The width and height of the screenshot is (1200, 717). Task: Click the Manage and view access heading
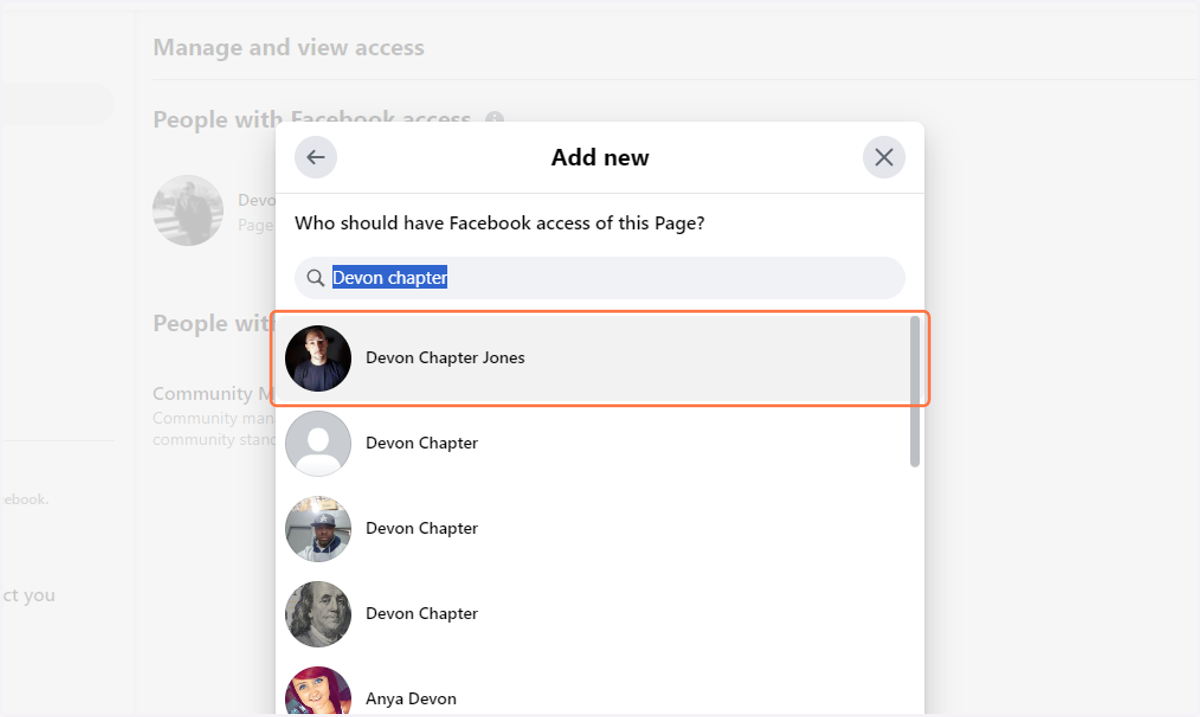(288, 48)
